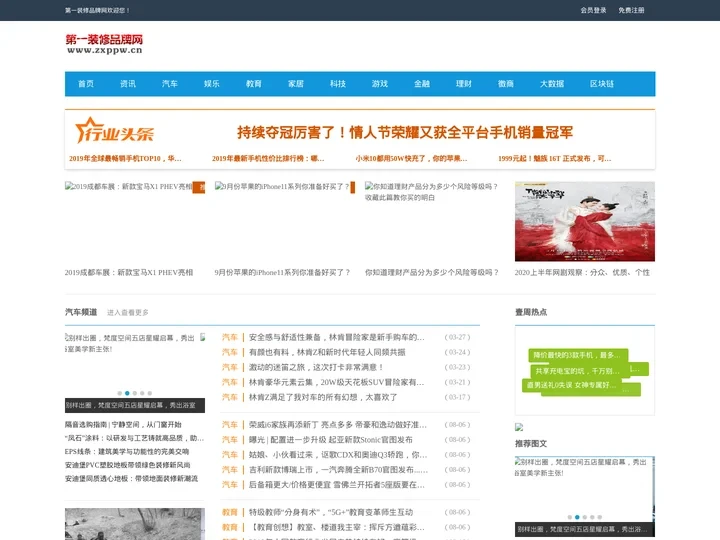720x540 pixels.
Task: Click broken image icon above 推荐图文
Action: [519, 427]
